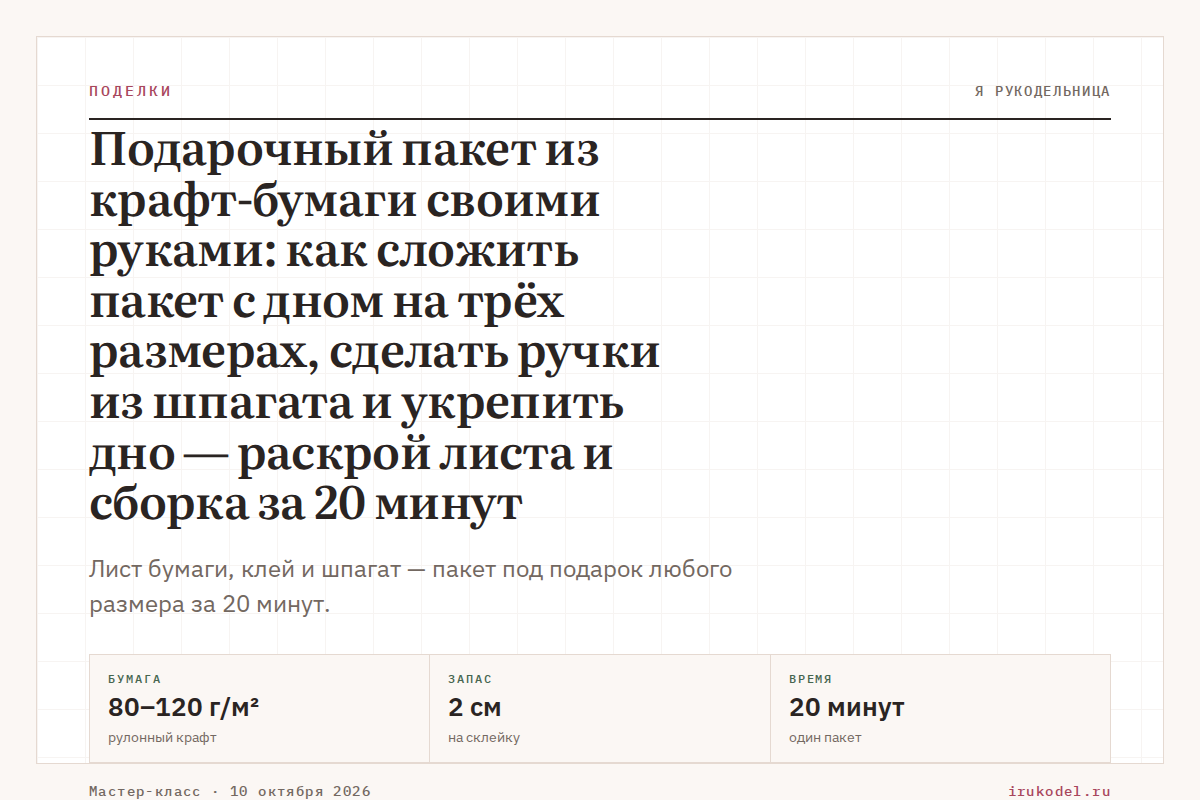1200x800 pixels.
Task: Click footer text 'Мастер-класс · 10 октября 2026'
Action: point(230,791)
